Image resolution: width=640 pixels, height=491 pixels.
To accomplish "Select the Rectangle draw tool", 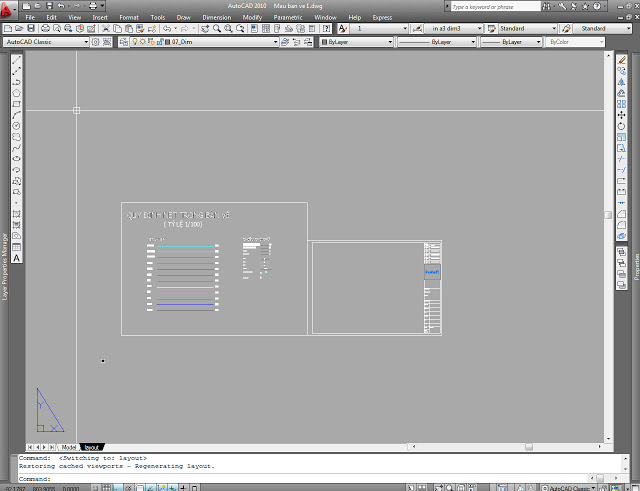I will click(17, 104).
